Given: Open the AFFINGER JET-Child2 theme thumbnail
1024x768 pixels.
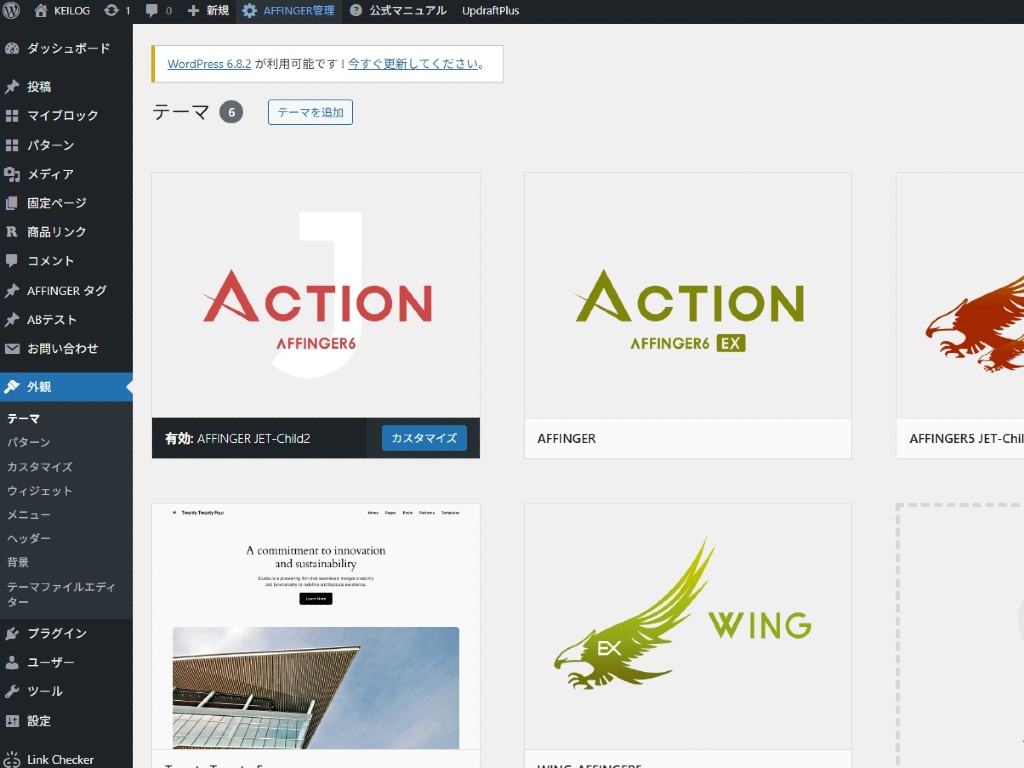Looking at the screenshot, I should point(316,295).
